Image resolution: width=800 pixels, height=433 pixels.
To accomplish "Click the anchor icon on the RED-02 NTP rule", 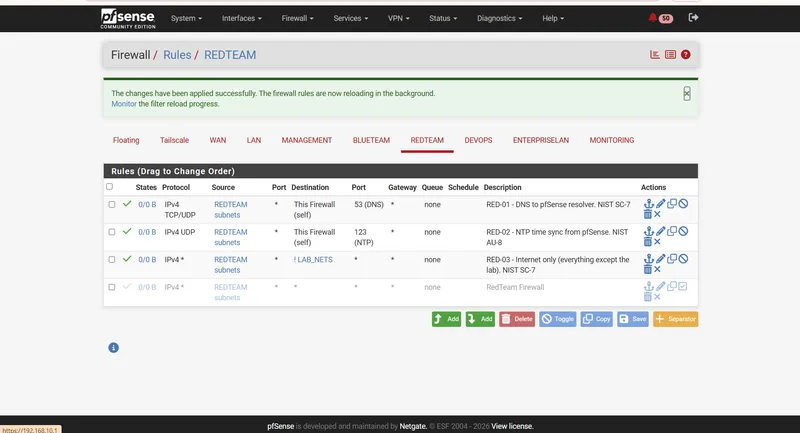I will click(x=648, y=231).
